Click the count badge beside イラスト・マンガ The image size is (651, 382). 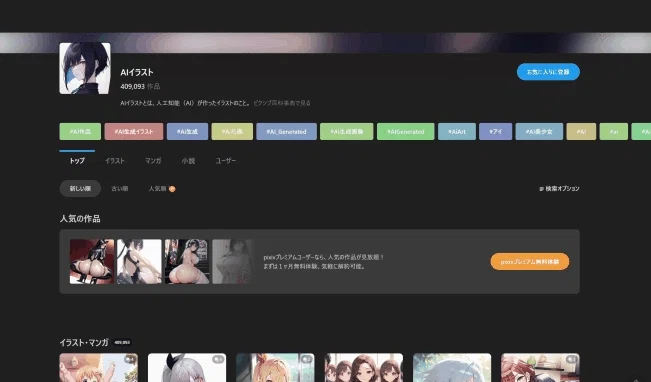[122, 343]
